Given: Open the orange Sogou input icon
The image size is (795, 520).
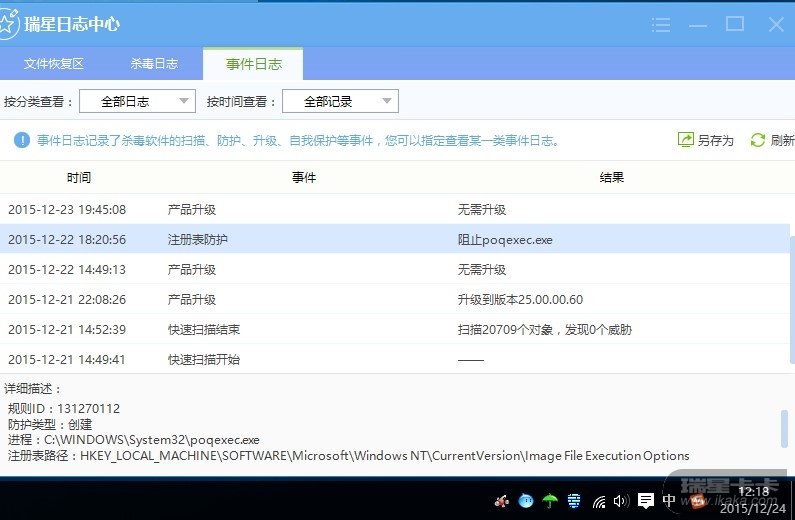Looking at the screenshot, I should coord(698,501).
